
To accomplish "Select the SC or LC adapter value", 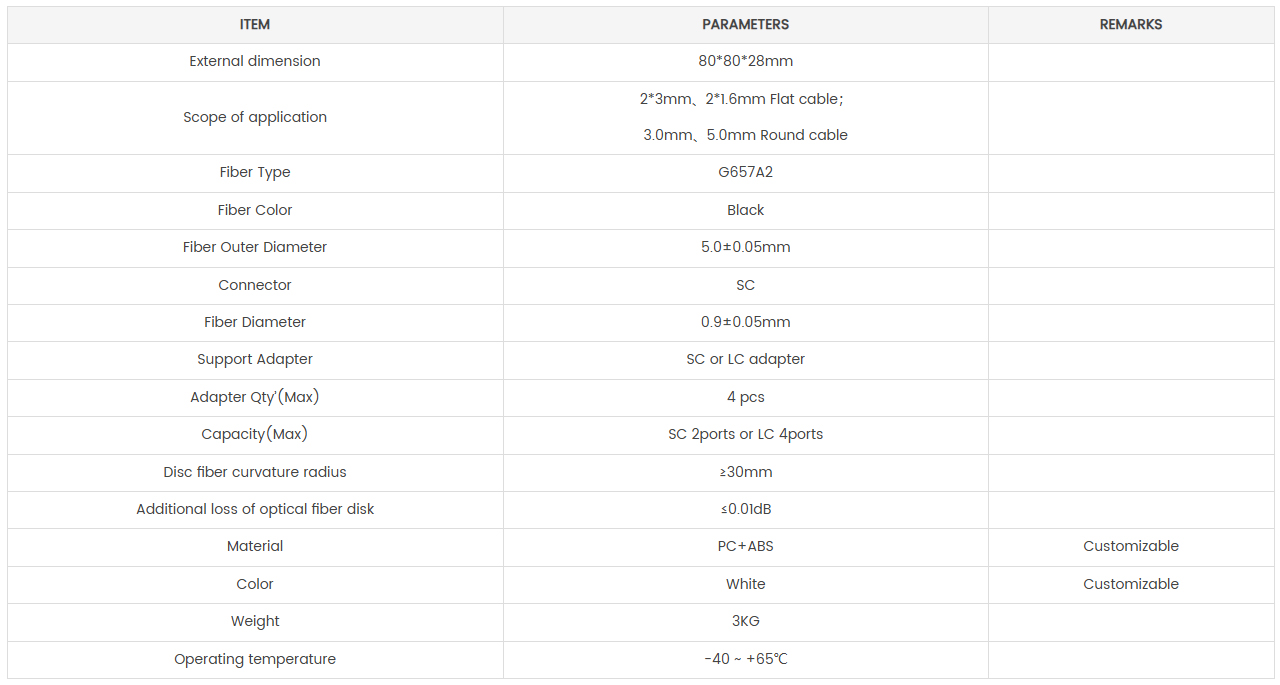I will point(745,359).
